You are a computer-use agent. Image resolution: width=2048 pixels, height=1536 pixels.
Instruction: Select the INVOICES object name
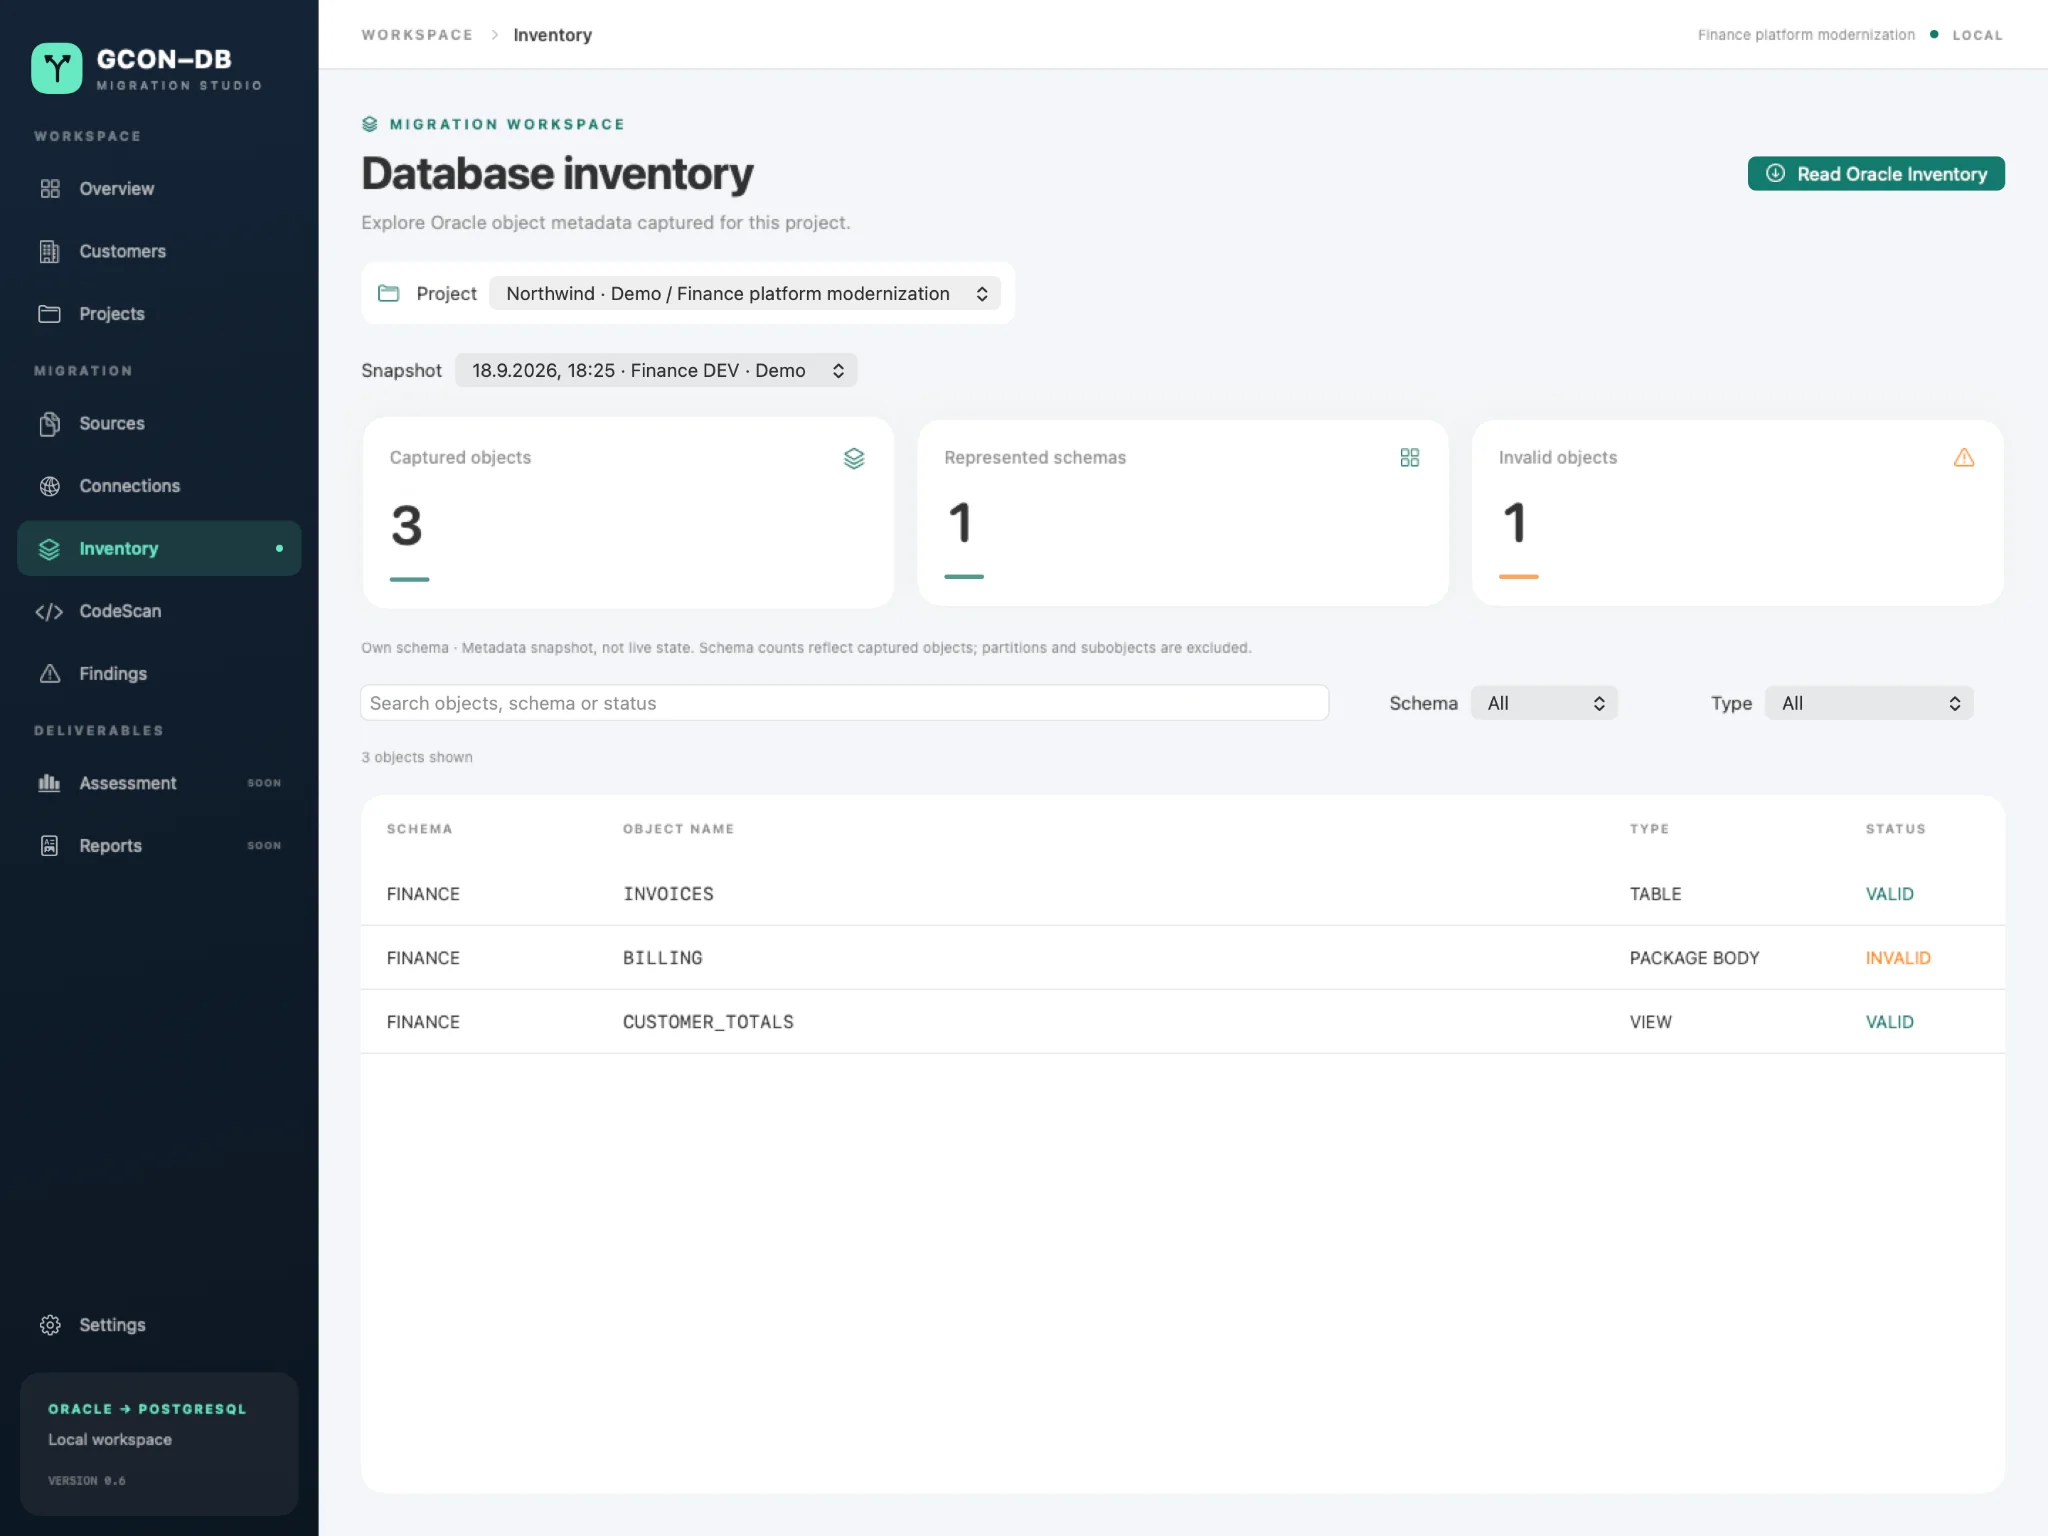pos(669,894)
